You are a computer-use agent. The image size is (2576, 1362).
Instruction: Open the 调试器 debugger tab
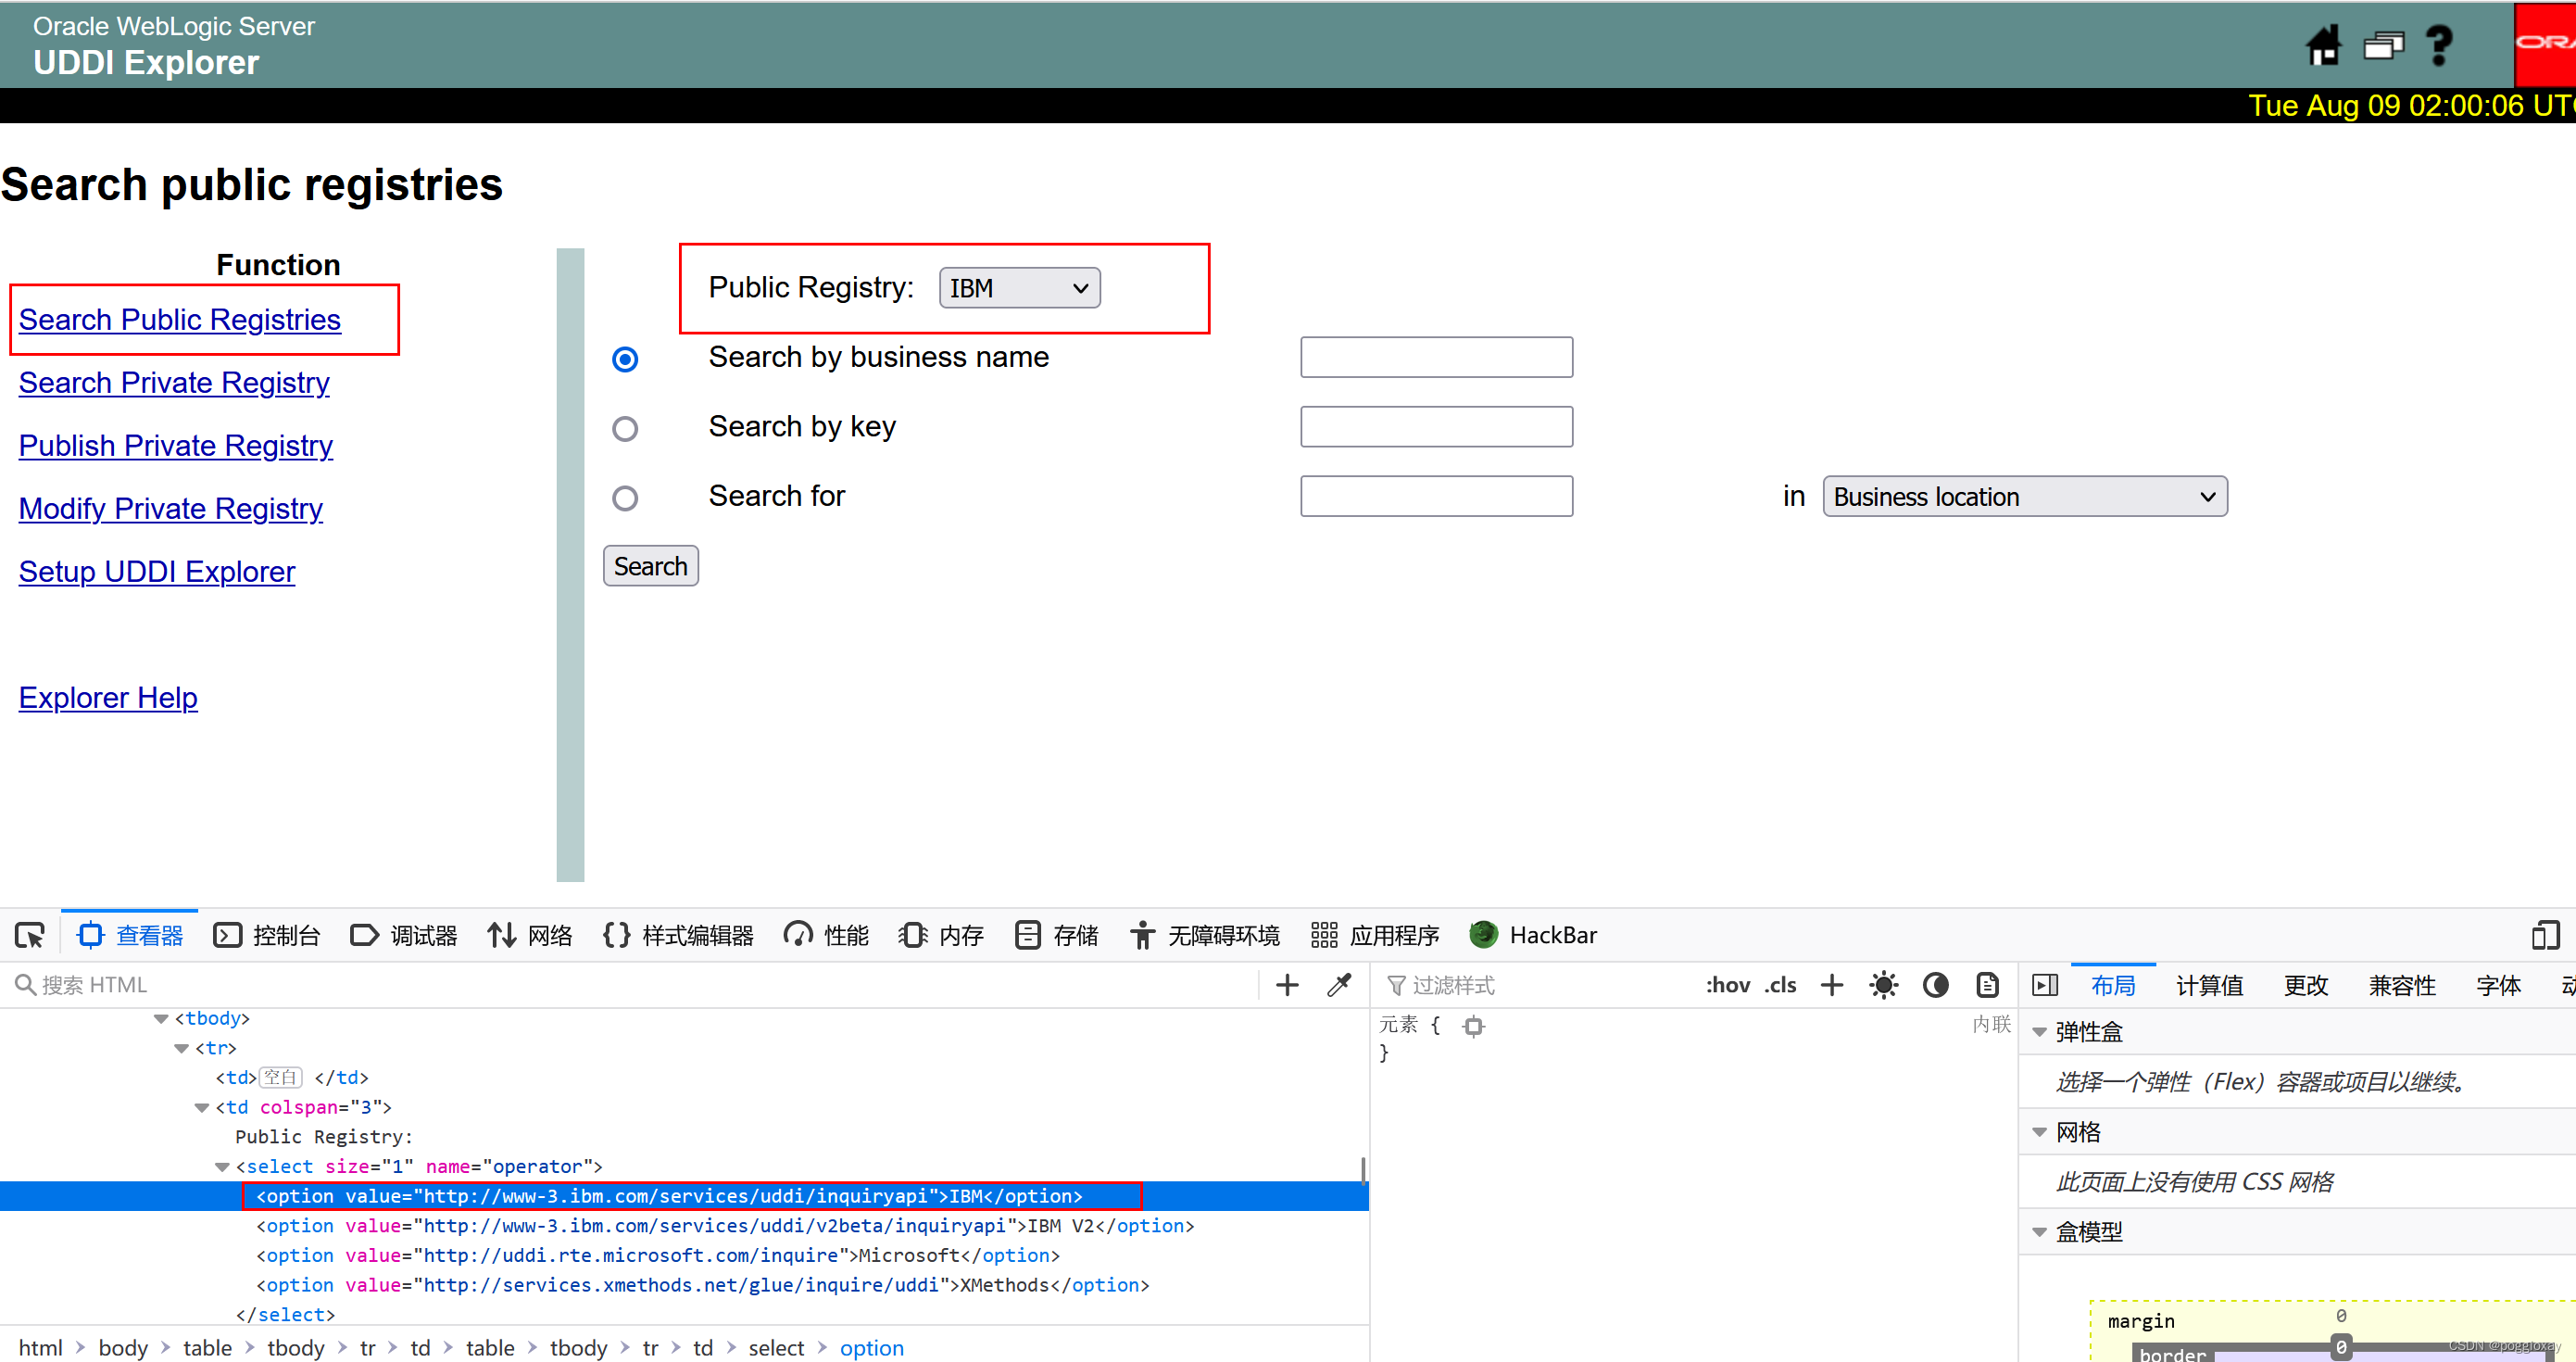(404, 935)
